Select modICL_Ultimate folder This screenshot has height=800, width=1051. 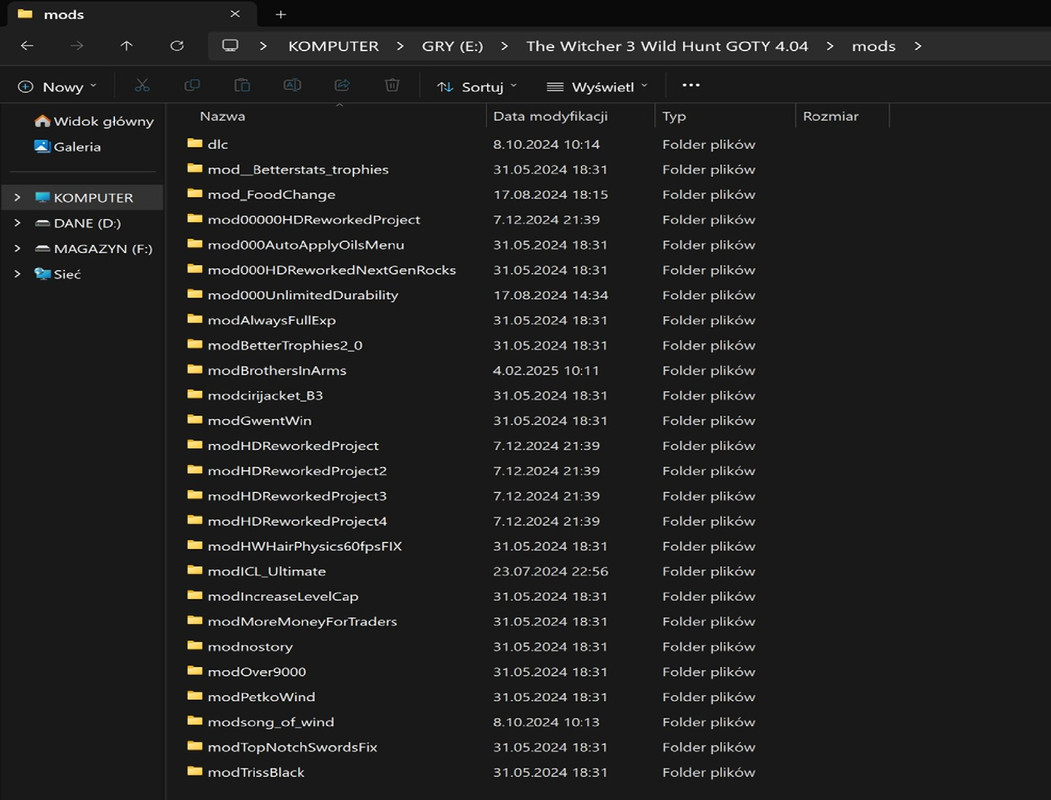[267, 571]
